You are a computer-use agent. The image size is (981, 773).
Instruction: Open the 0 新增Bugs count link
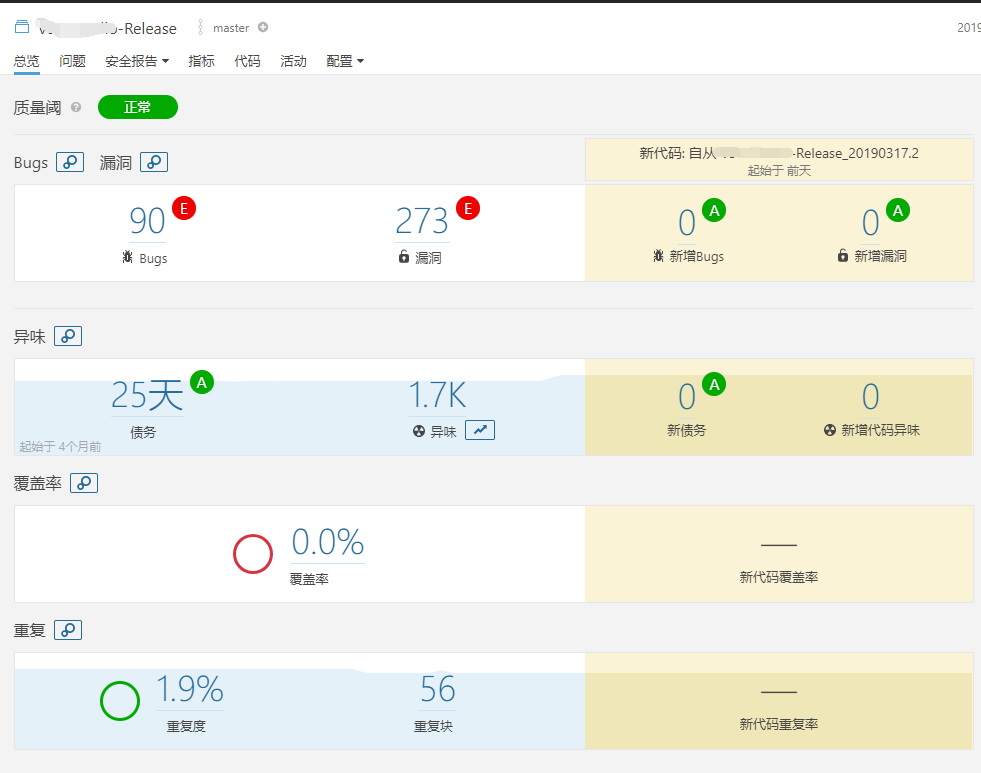(x=687, y=223)
